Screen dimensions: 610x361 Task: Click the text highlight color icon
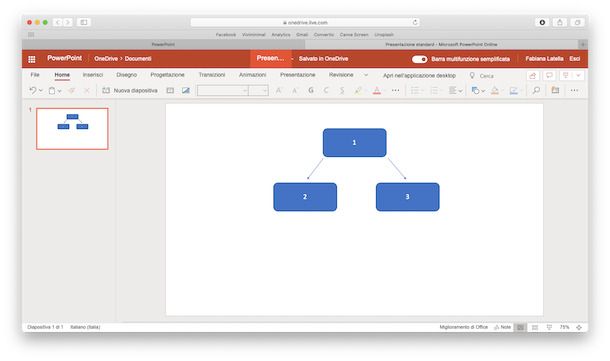click(x=358, y=90)
